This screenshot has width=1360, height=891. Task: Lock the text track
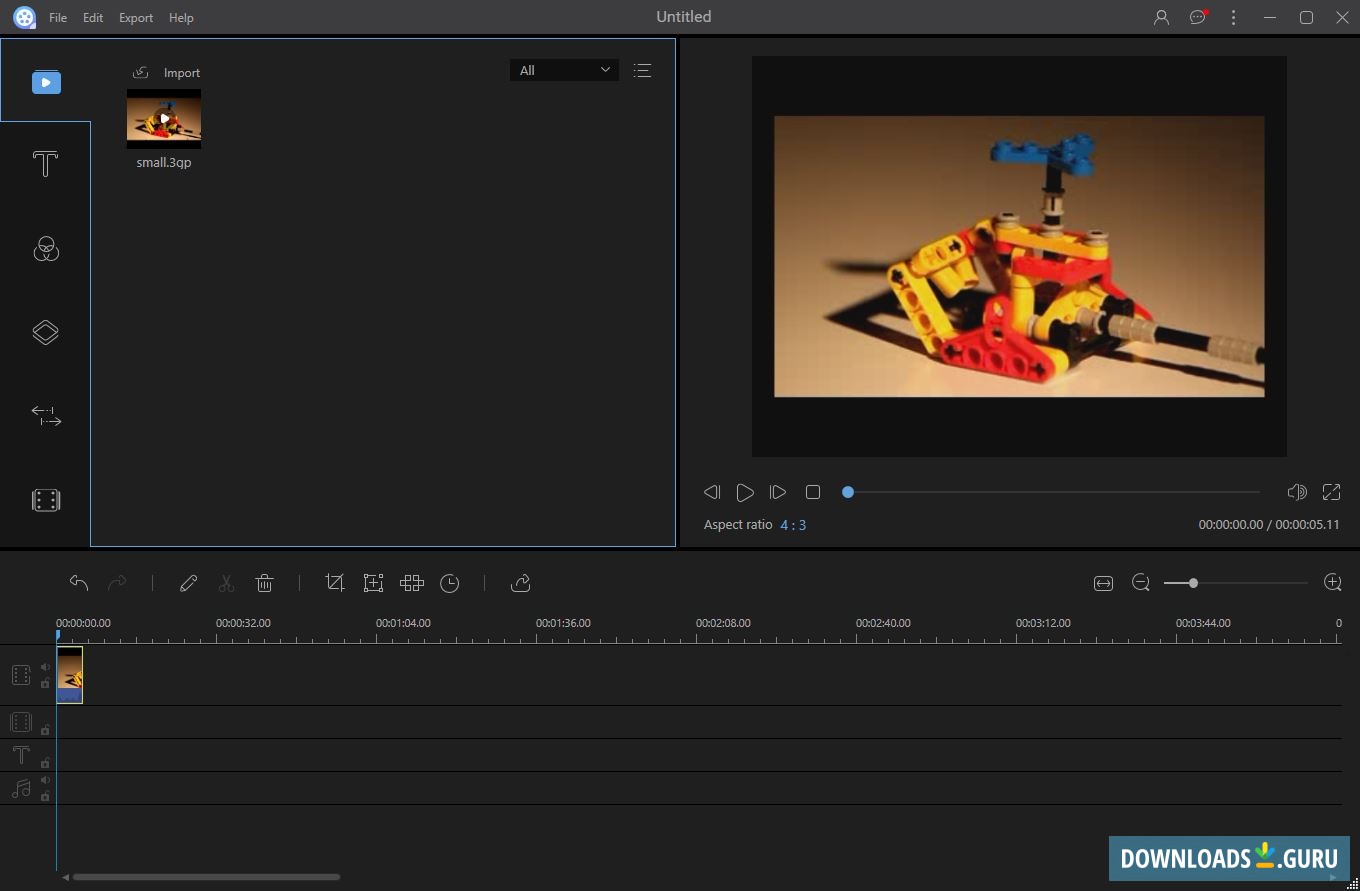point(45,762)
